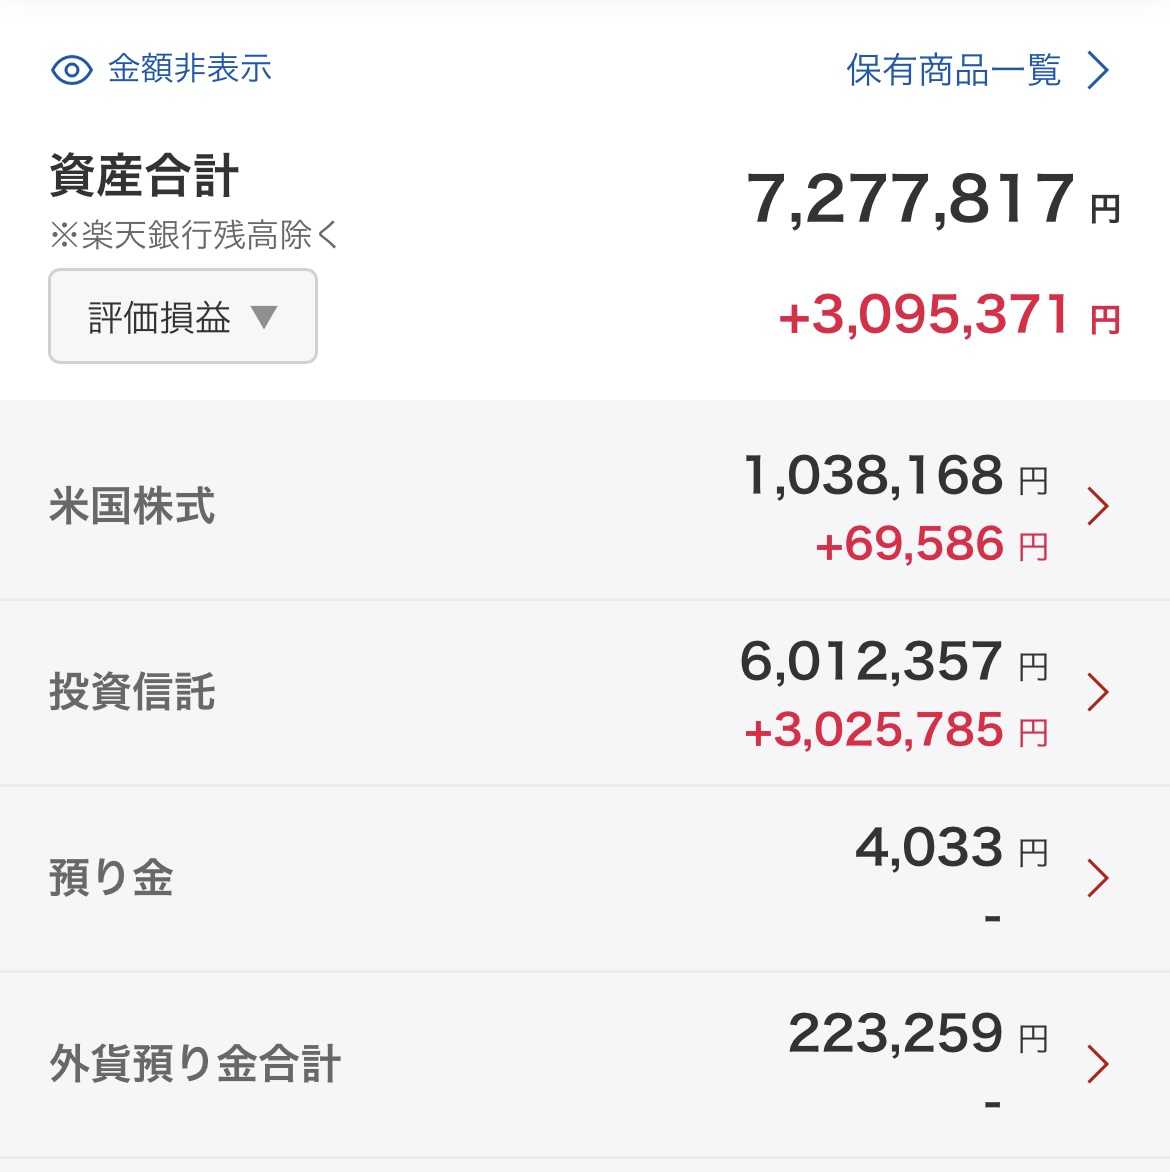Click the red chevron for 投資信託

pos(1097,692)
